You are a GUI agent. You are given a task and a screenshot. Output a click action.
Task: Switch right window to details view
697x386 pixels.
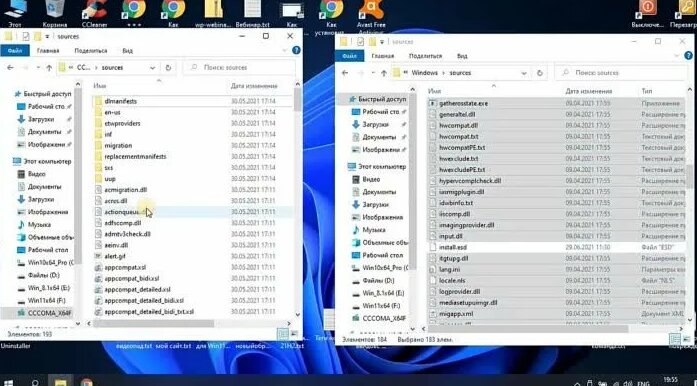[x=675, y=338]
